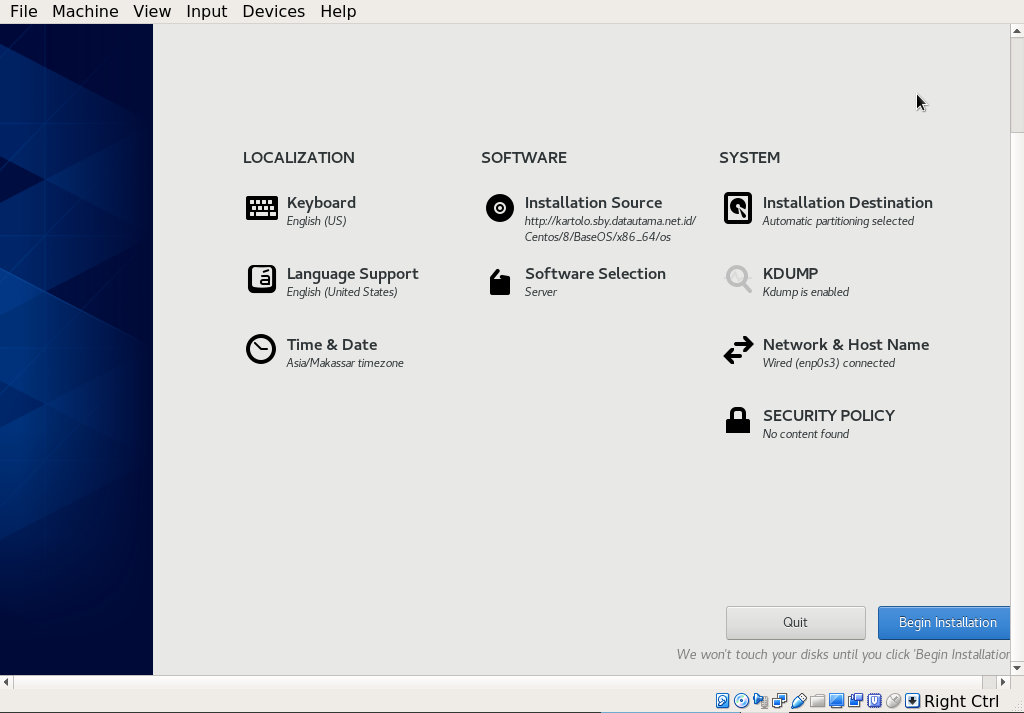Open the File menu
Screen dimensions: 1024x713
tap(23, 11)
